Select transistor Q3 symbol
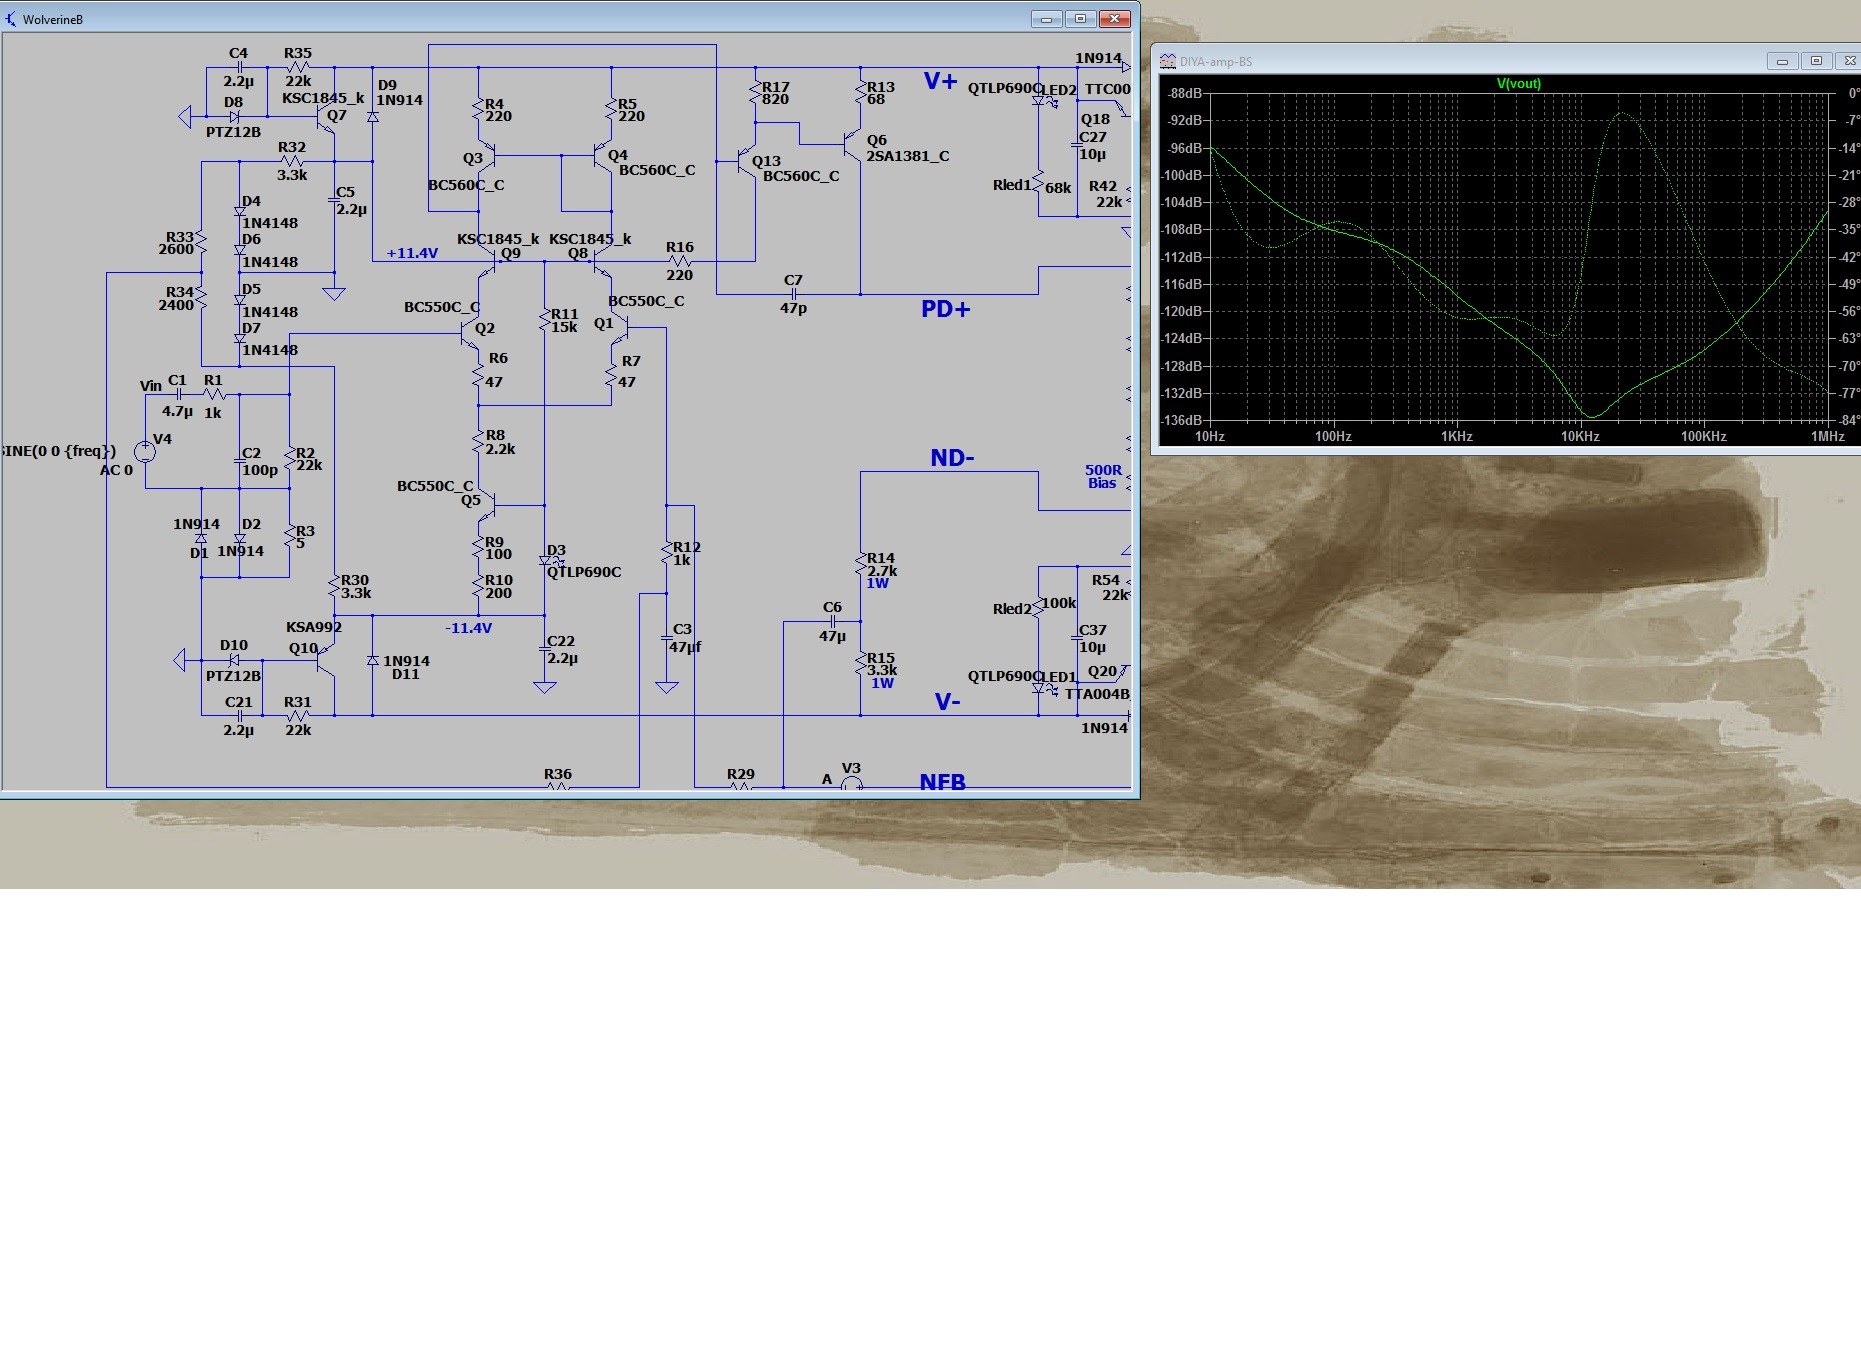Viewport: 1861px width, 1365px height. [x=487, y=156]
